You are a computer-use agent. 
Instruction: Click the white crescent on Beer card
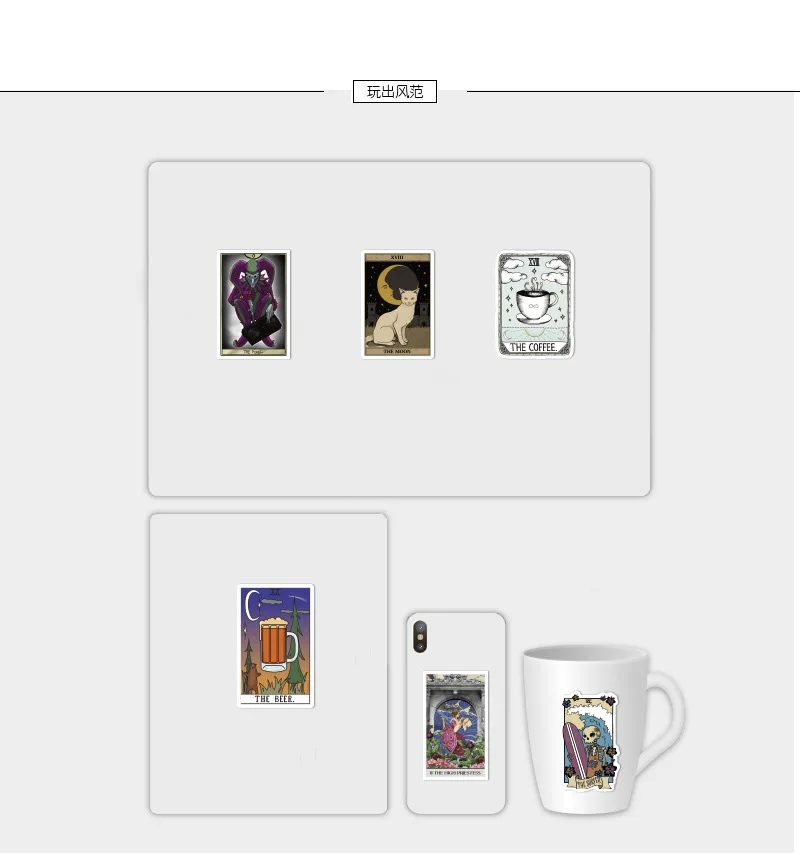point(251,605)
